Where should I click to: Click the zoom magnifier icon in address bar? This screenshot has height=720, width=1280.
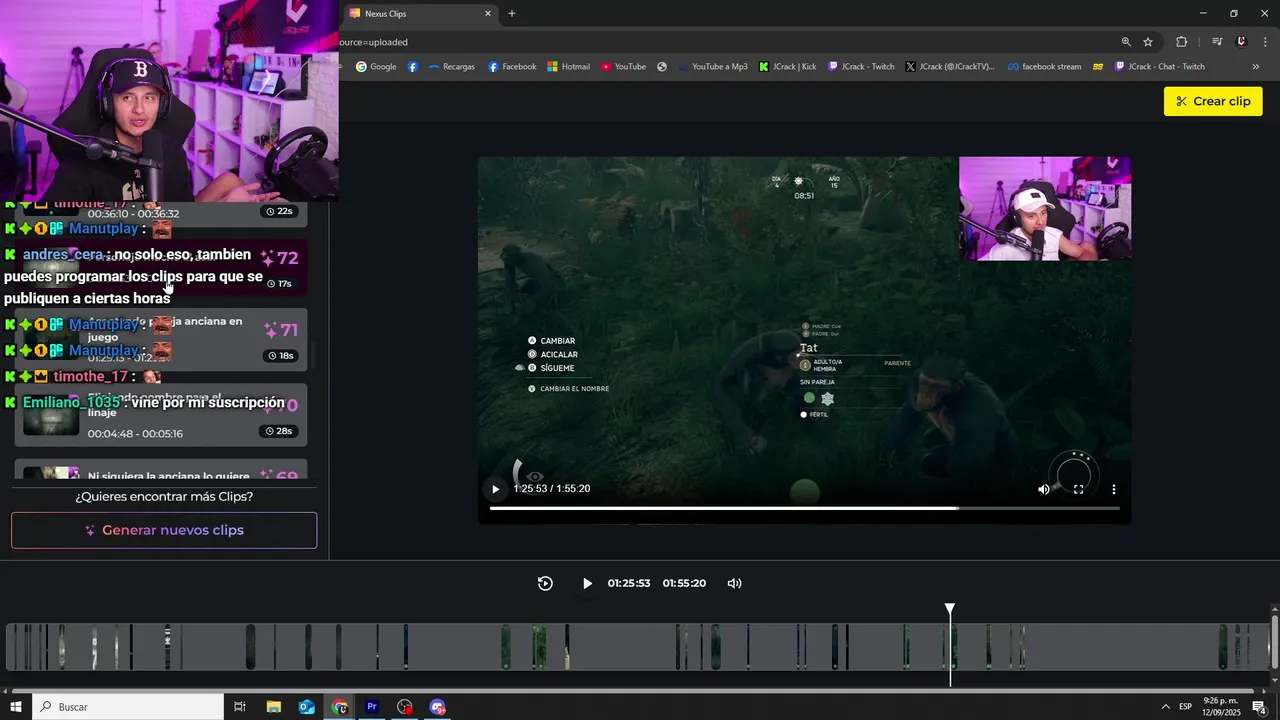[1126, 42]
